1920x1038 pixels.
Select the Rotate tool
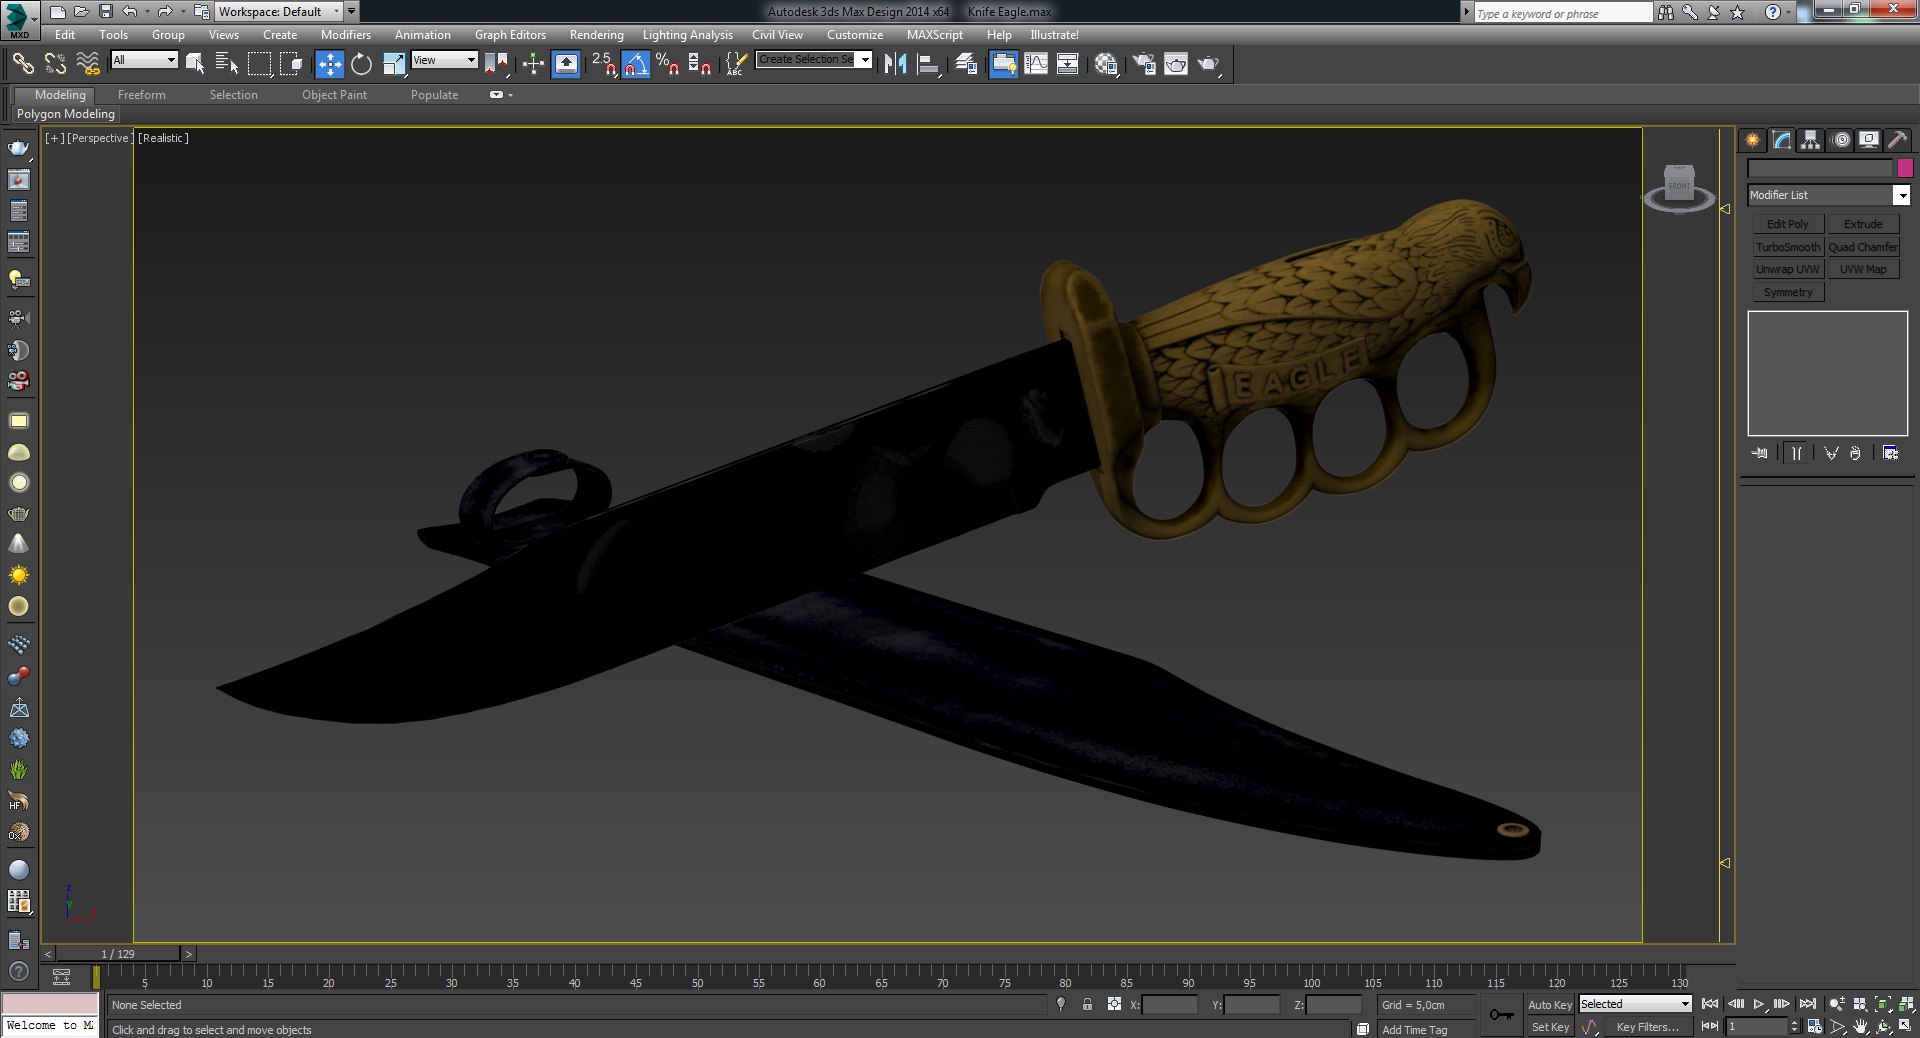point(361,64)
